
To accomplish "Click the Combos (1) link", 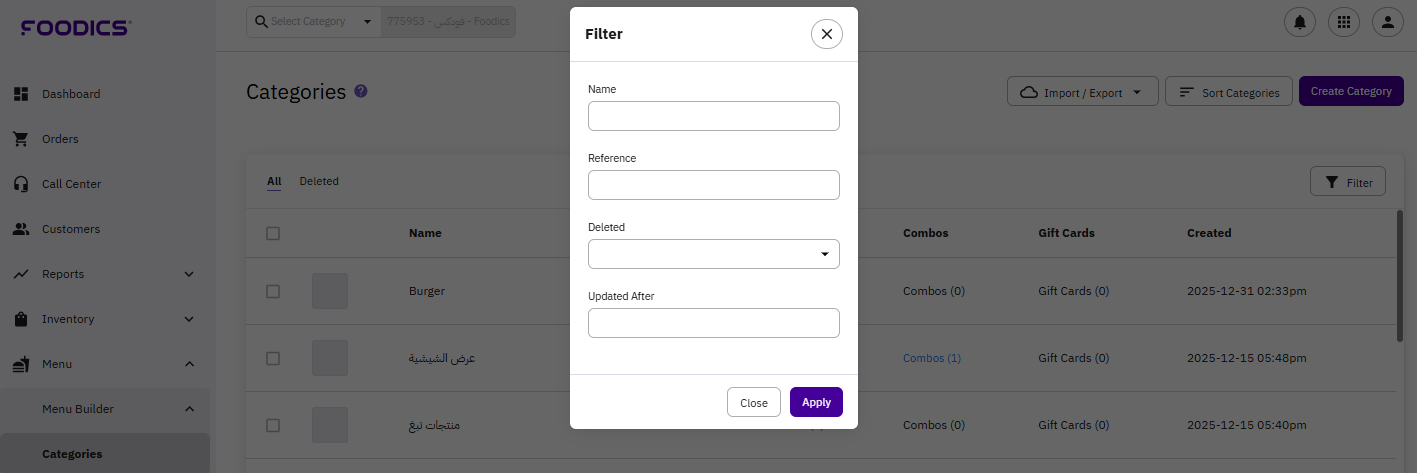I will (x=931, y=358).
